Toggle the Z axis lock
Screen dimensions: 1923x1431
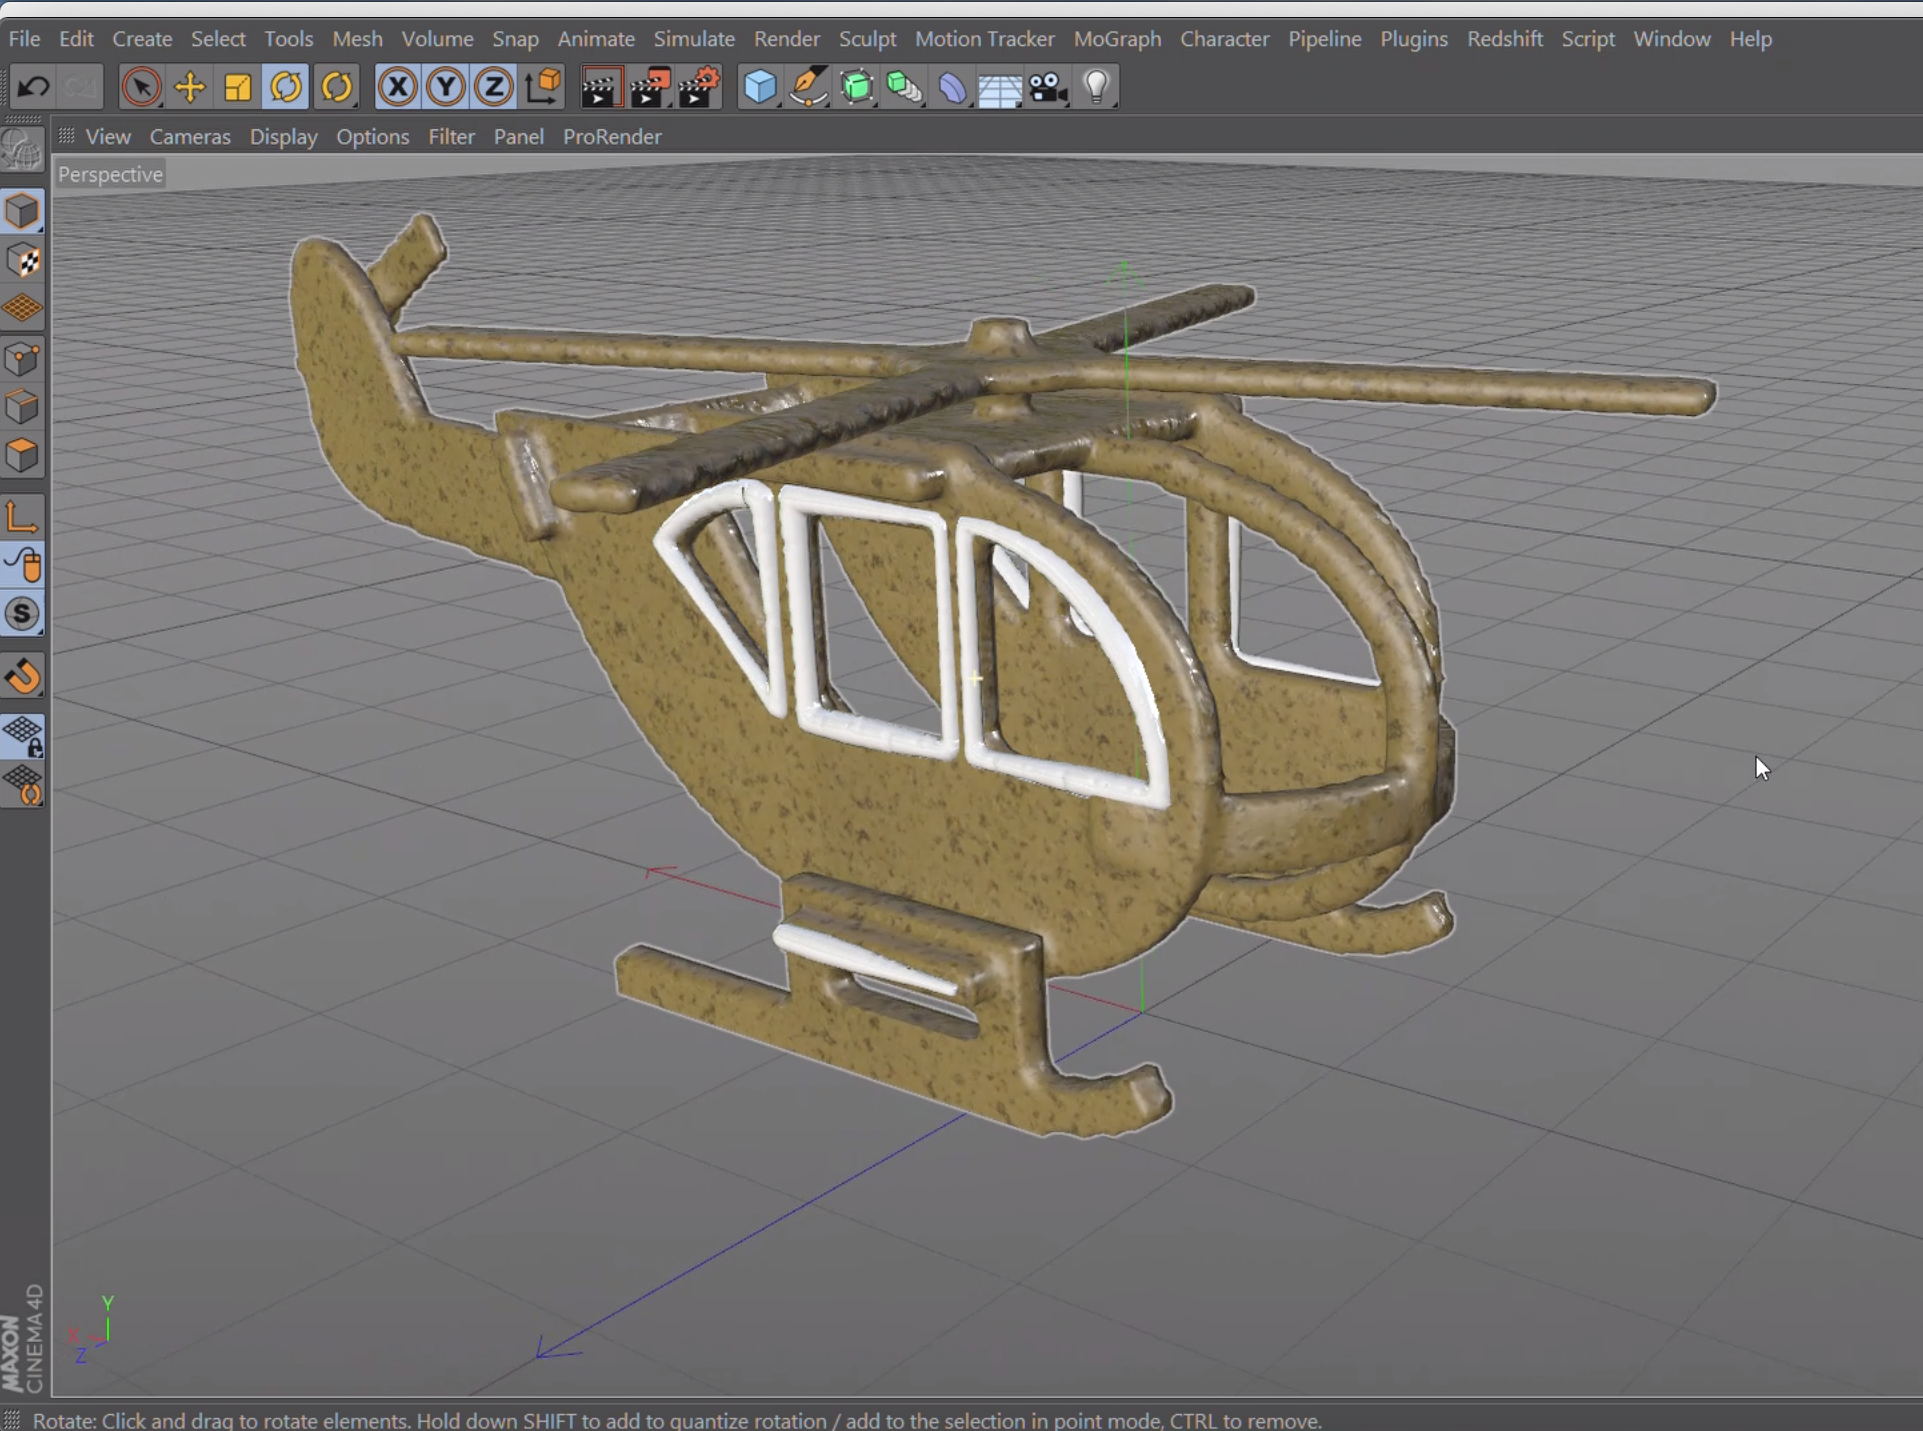click(x=494, y=87)
